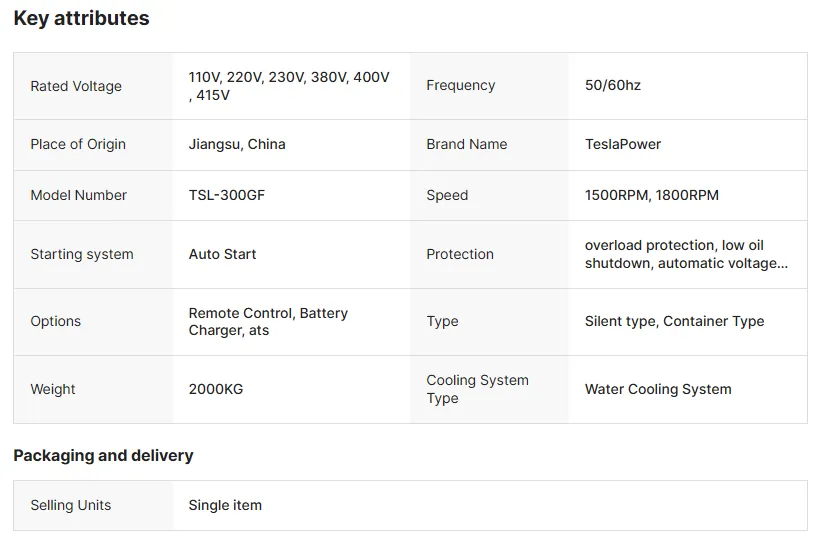Image resolution: width=822 pixels, height=536 pixels.
Task: Select the Frequency 50/60hz value
Action: coord(613,85)
